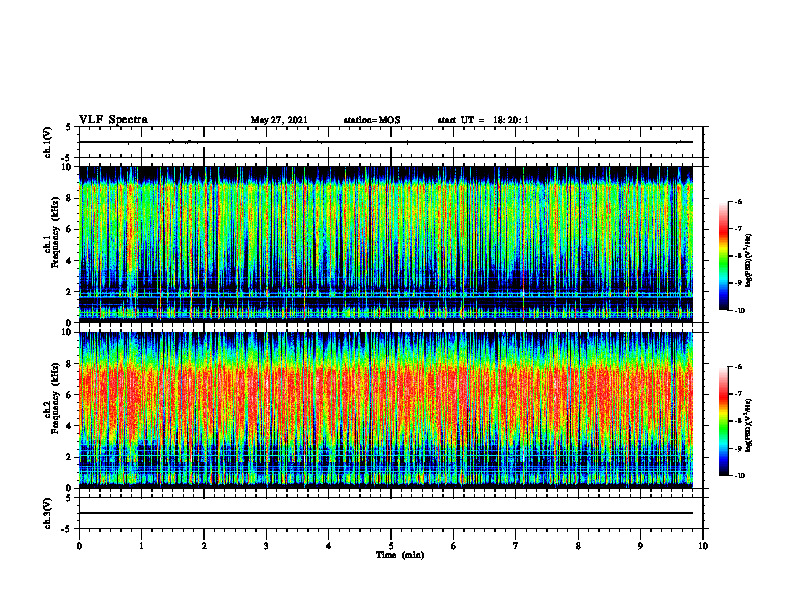Image resolution: width=792 pixels, height=612 pixels.
Task: Click the -6 label on ch.2 color bar
Action: point(738,367)
